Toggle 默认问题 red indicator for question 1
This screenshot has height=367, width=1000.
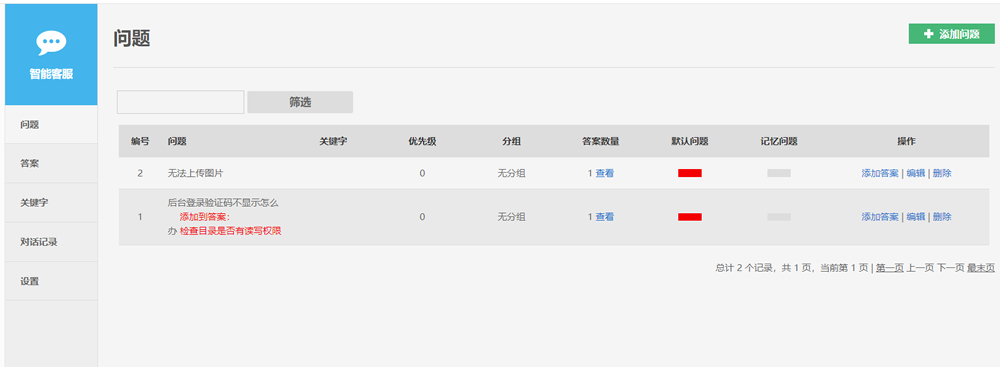pos(689,217)
